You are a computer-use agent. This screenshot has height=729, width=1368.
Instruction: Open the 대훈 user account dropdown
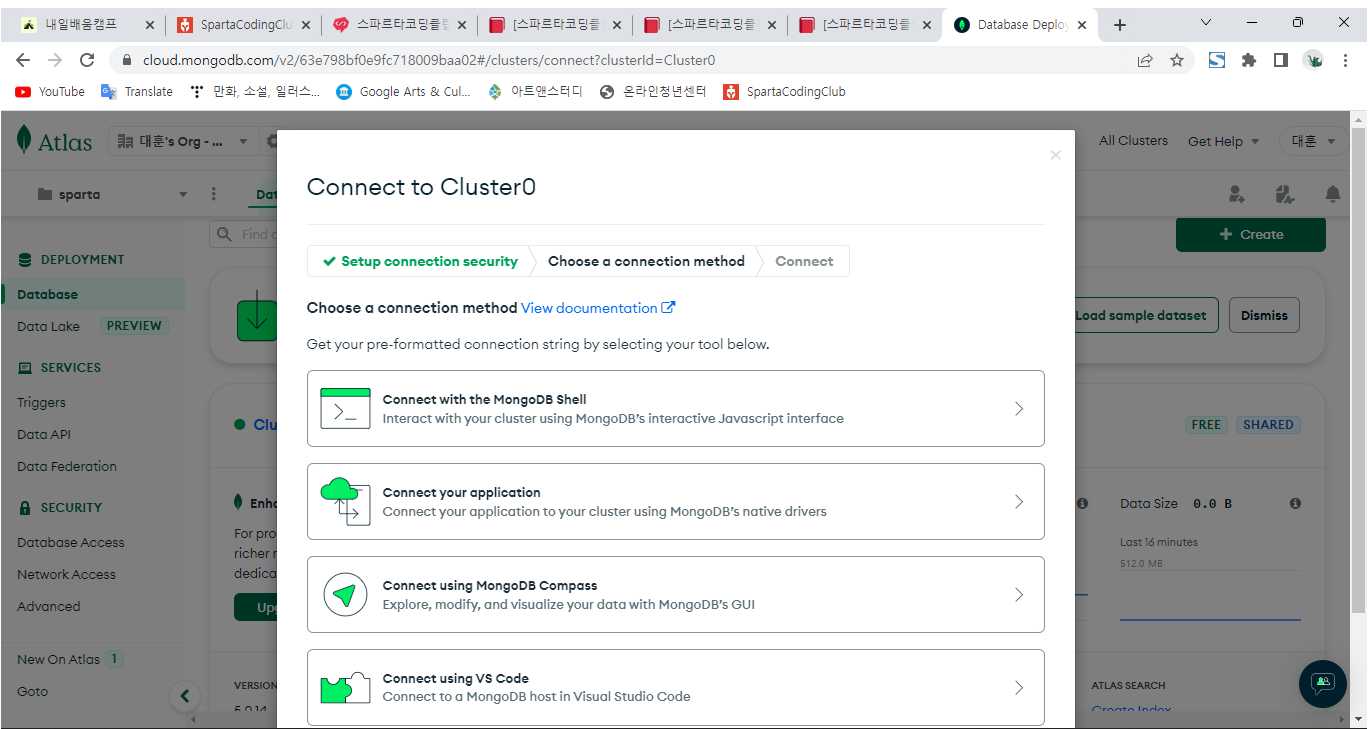(x=1314, y=142)
